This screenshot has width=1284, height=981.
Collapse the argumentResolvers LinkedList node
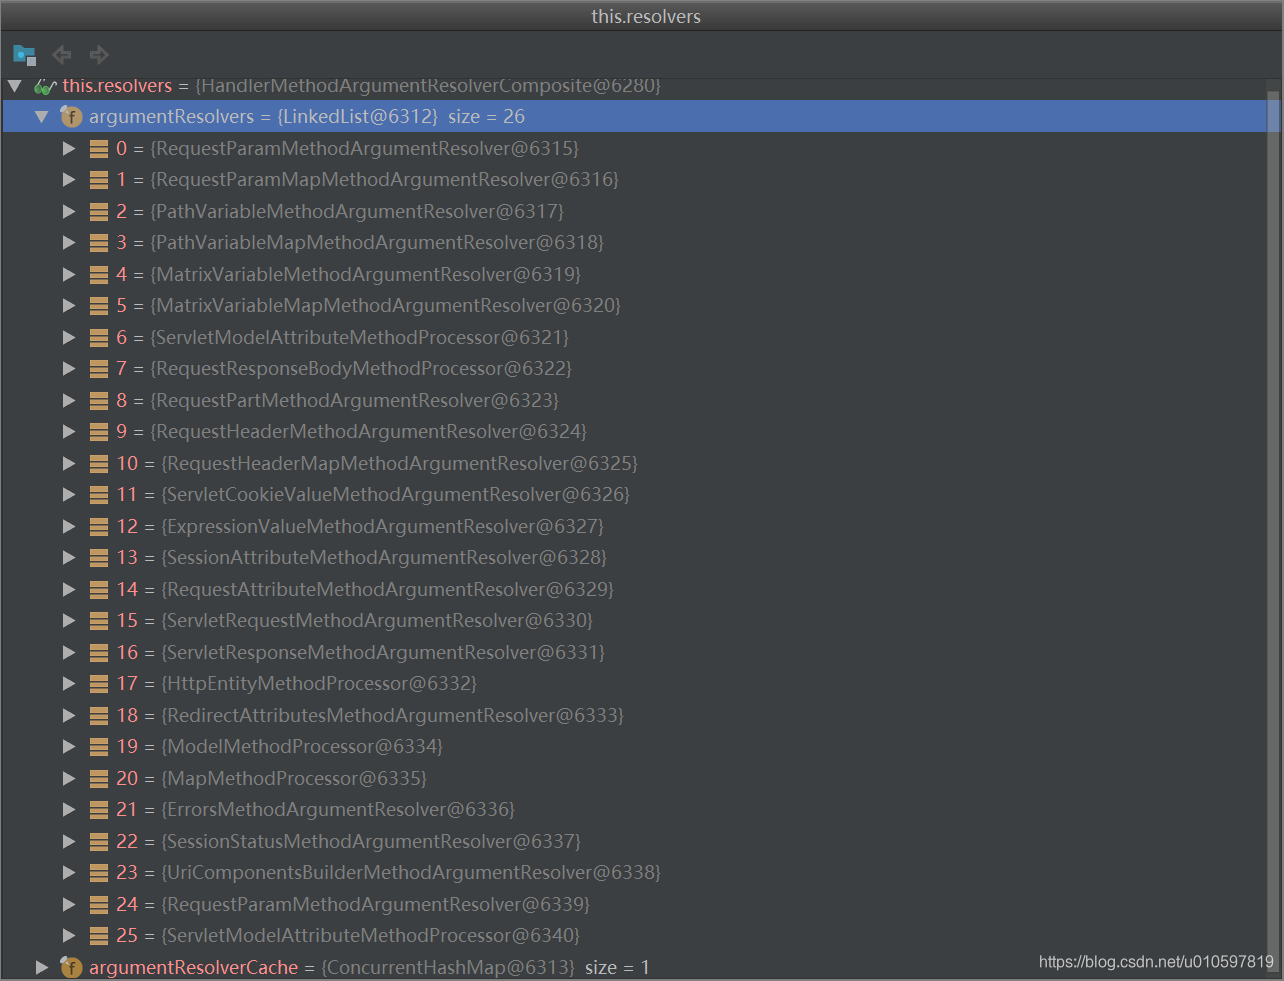pyautogui.click(x=42, y=117)
